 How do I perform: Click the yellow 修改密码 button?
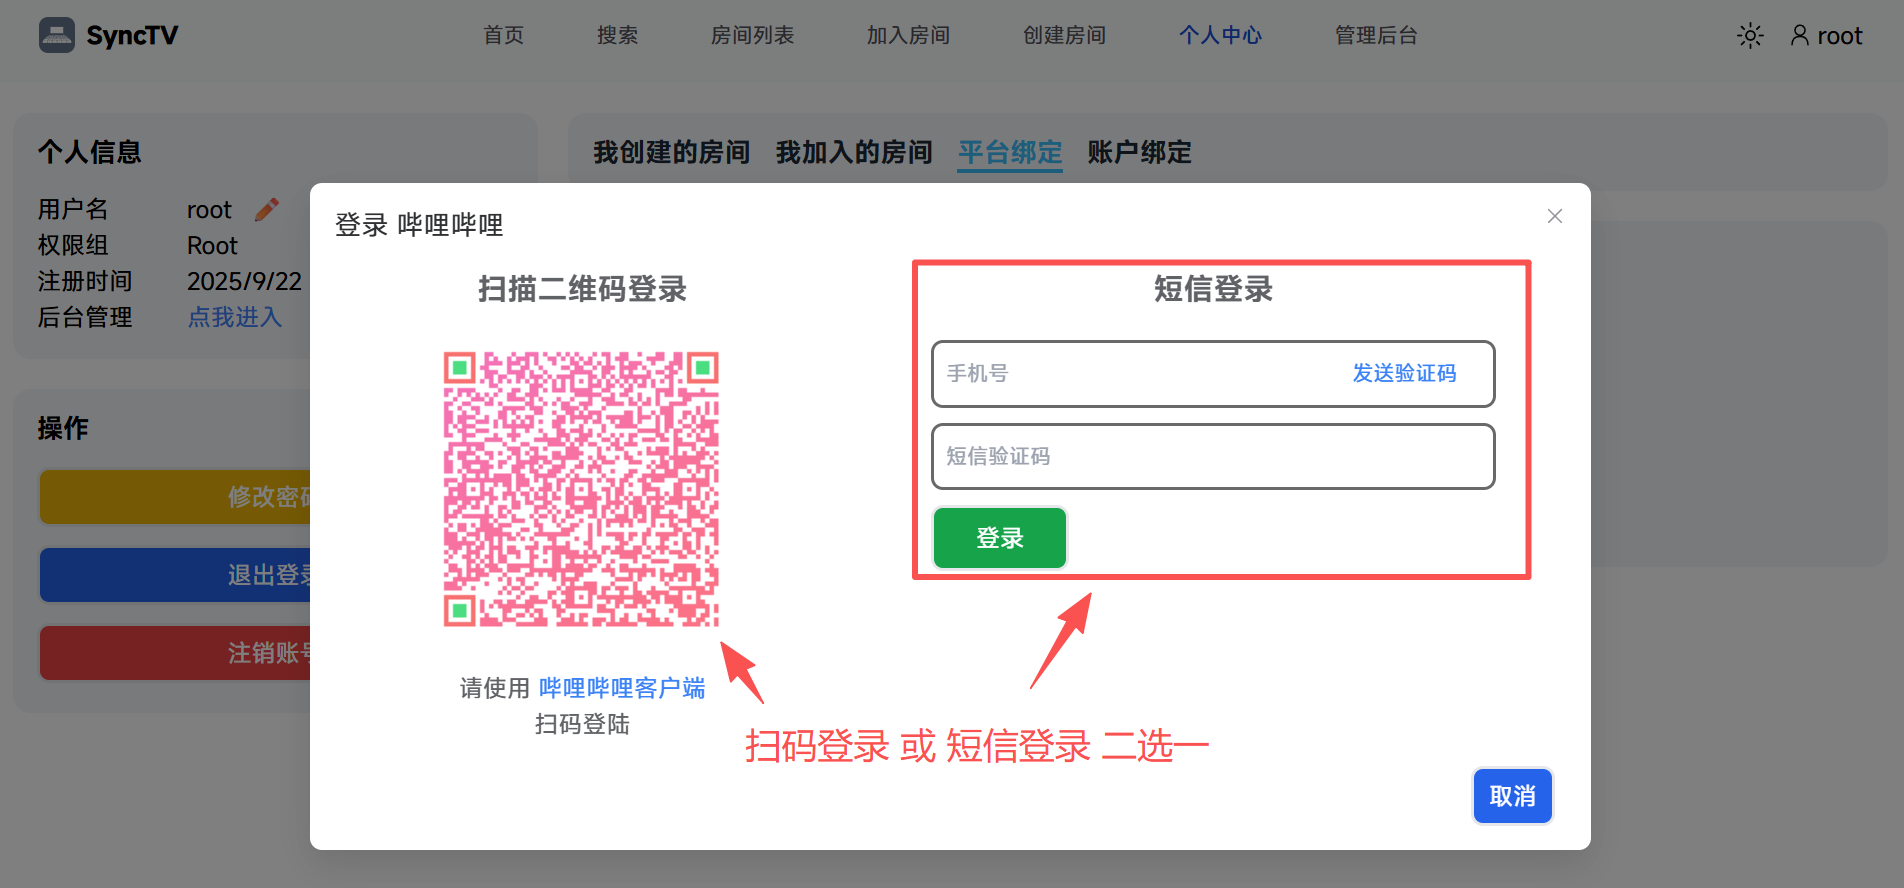tap(175, 497)
